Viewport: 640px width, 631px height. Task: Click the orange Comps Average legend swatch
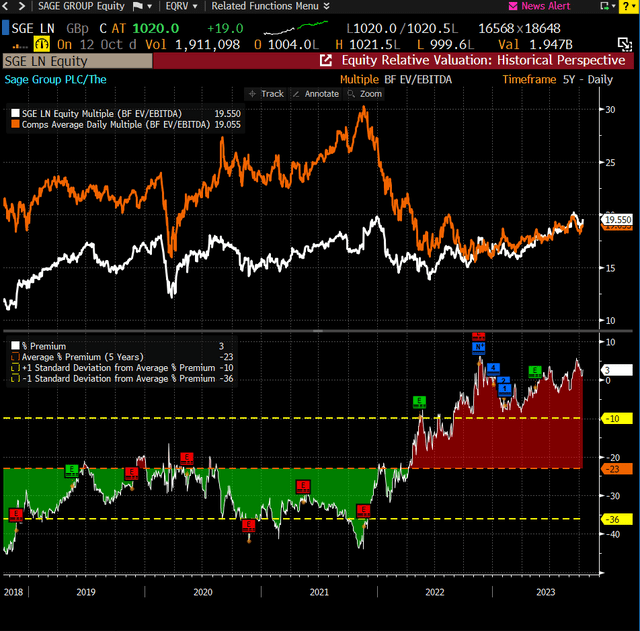click(15, 125)
